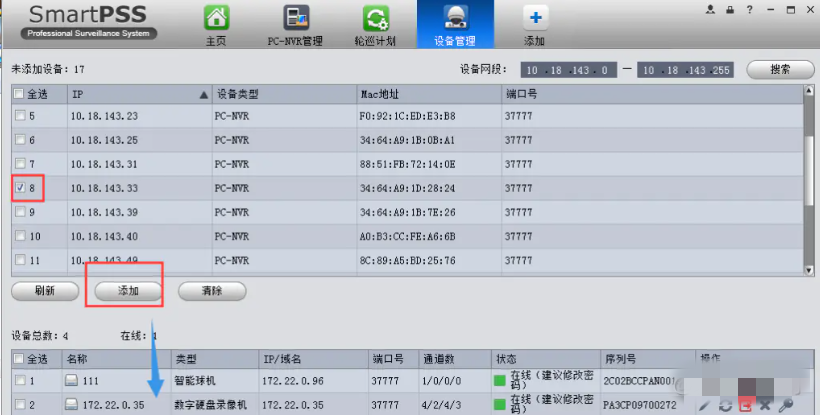Select MAC address A0:B3:CC:FE:A6:6B
This screenshot has height=415, width=820.
click(407, 236)
